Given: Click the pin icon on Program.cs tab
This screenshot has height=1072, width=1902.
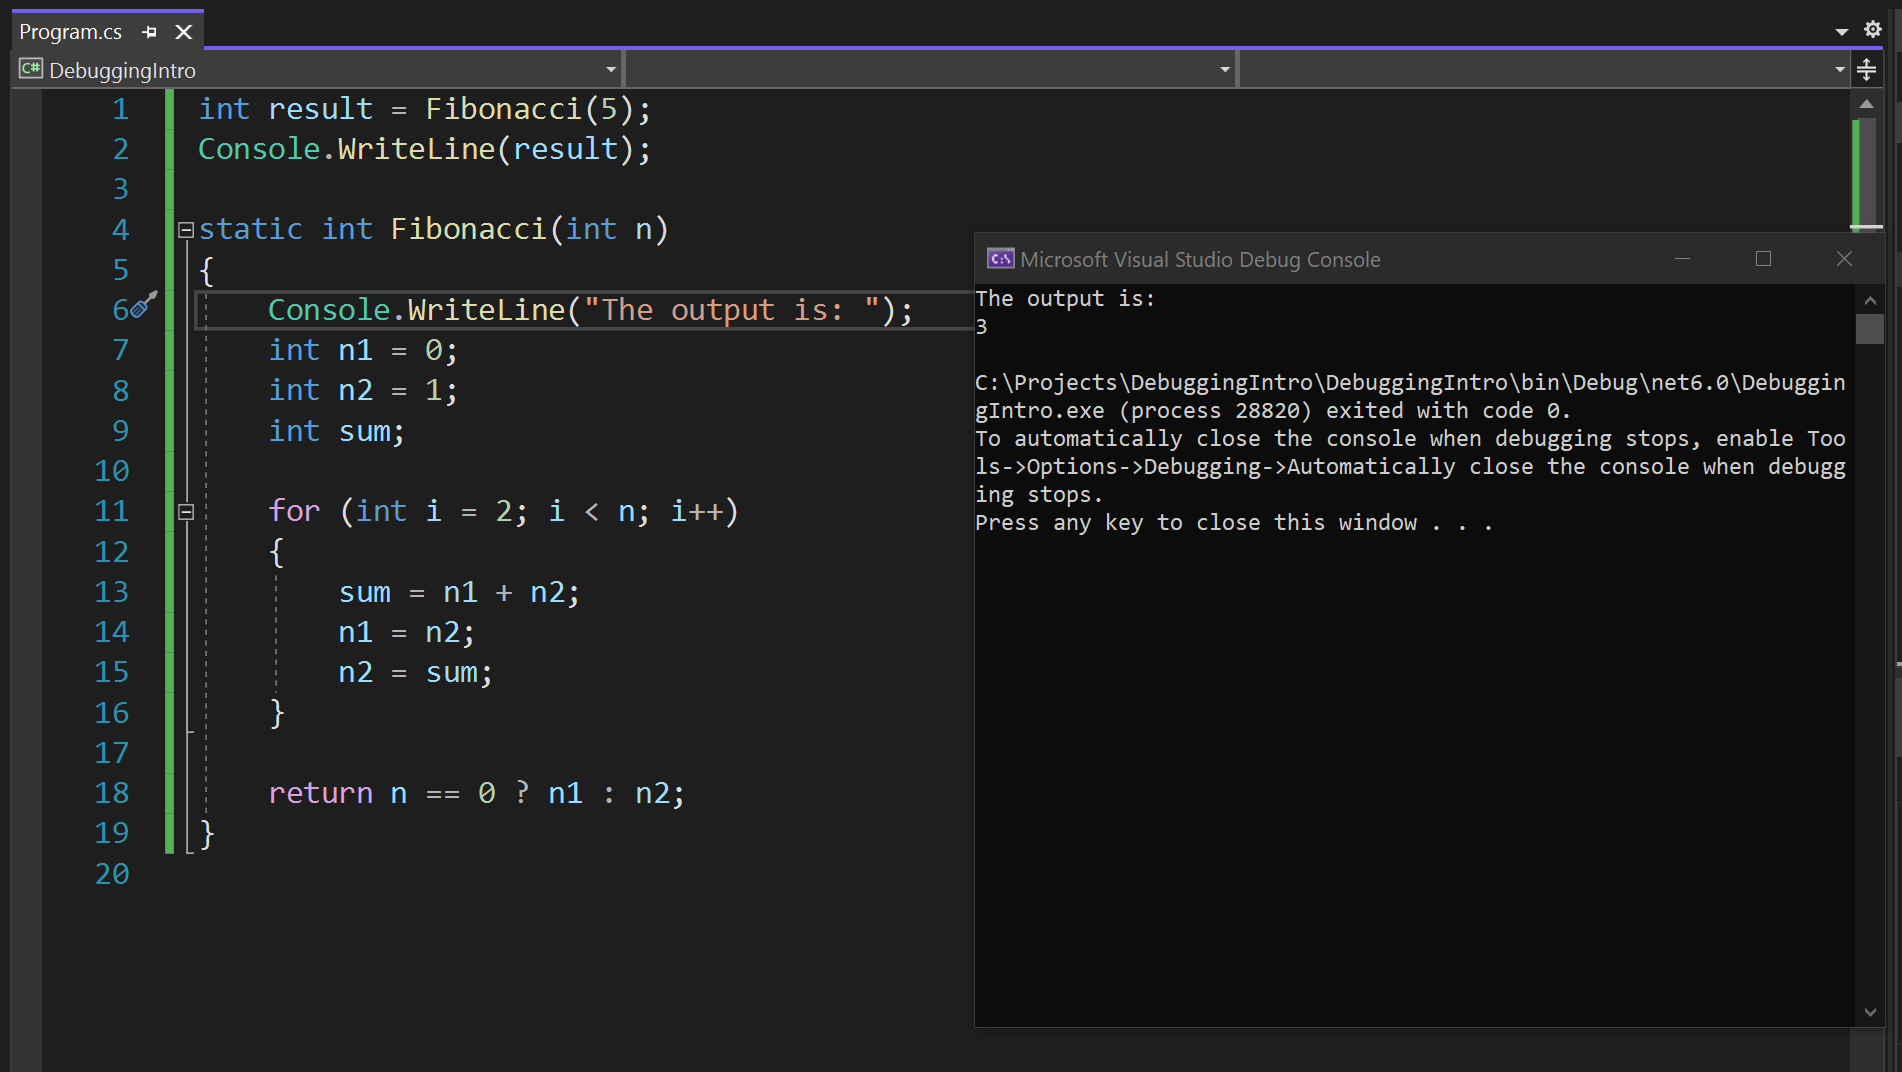Looking at the screenshot, I should (150, 32).
